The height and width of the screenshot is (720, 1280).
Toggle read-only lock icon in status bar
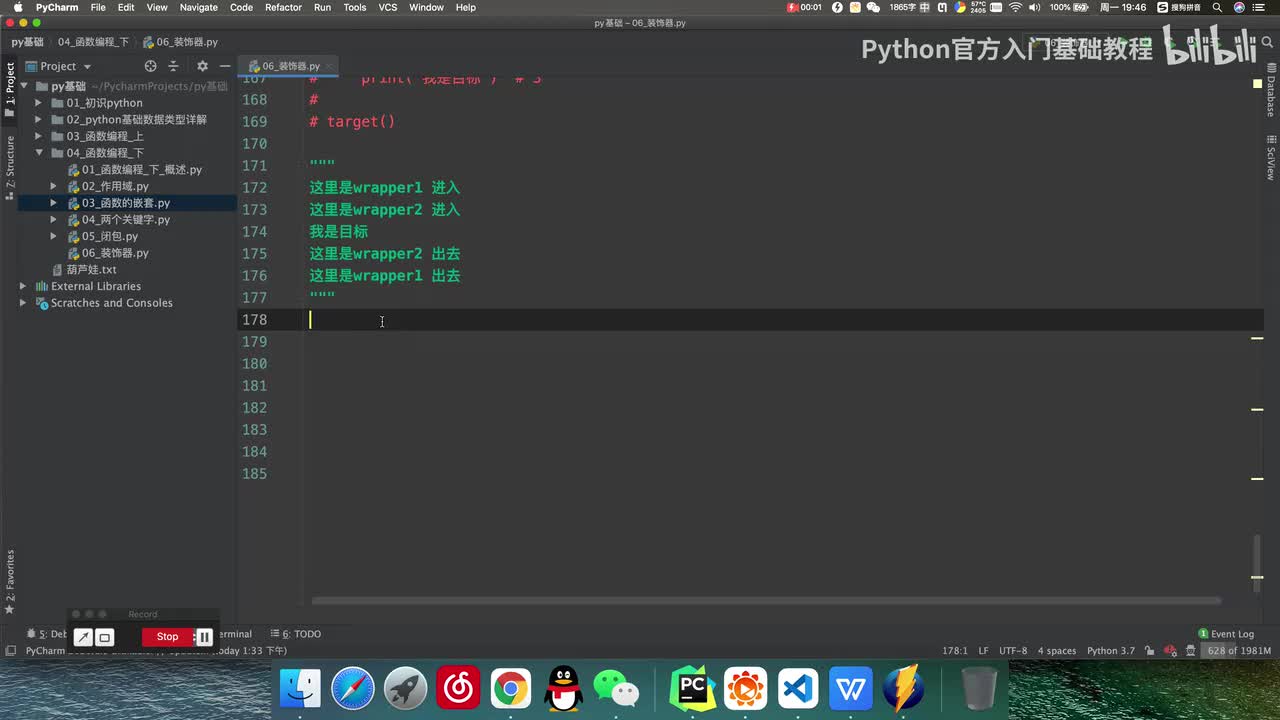(1150, 651)
